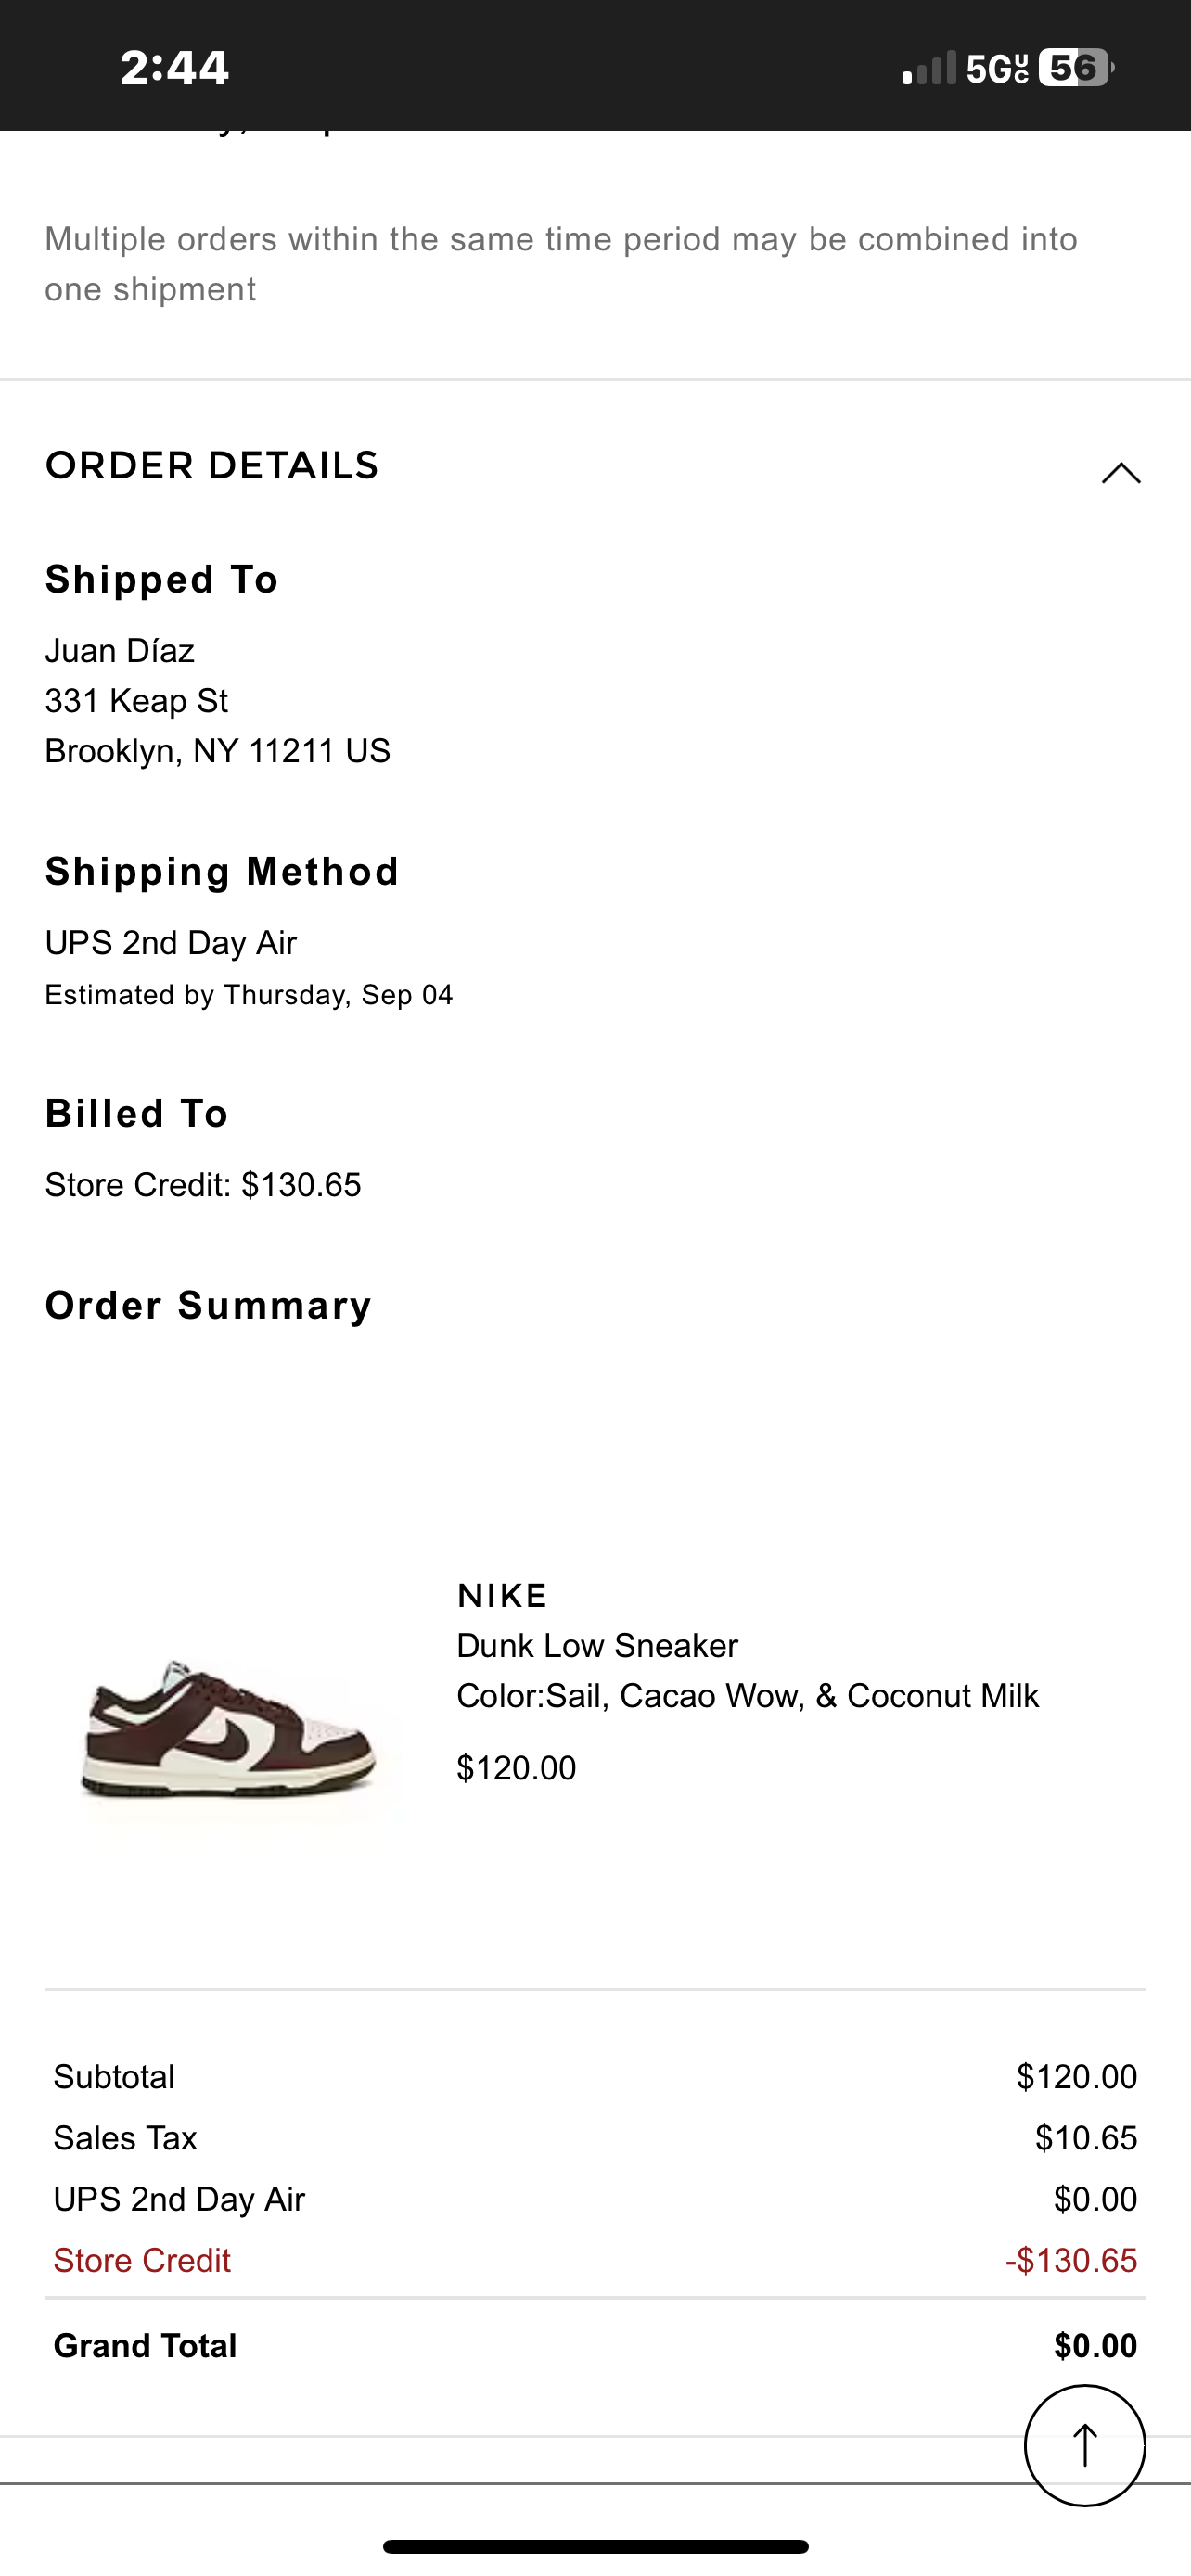Tap the NIKE brand name

(x=502, y=1595)
